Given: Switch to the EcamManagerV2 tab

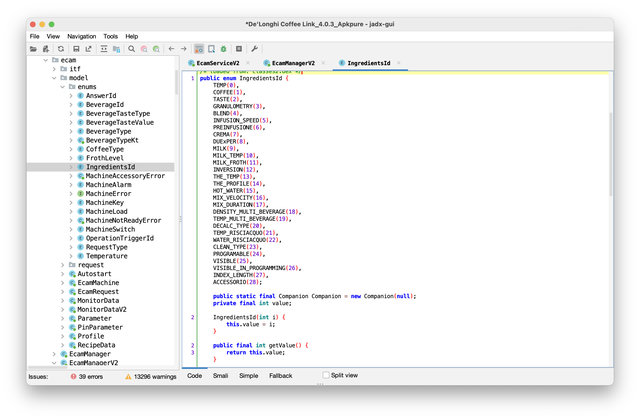Looking at the screenshot, I should click(x=293, y=63).
